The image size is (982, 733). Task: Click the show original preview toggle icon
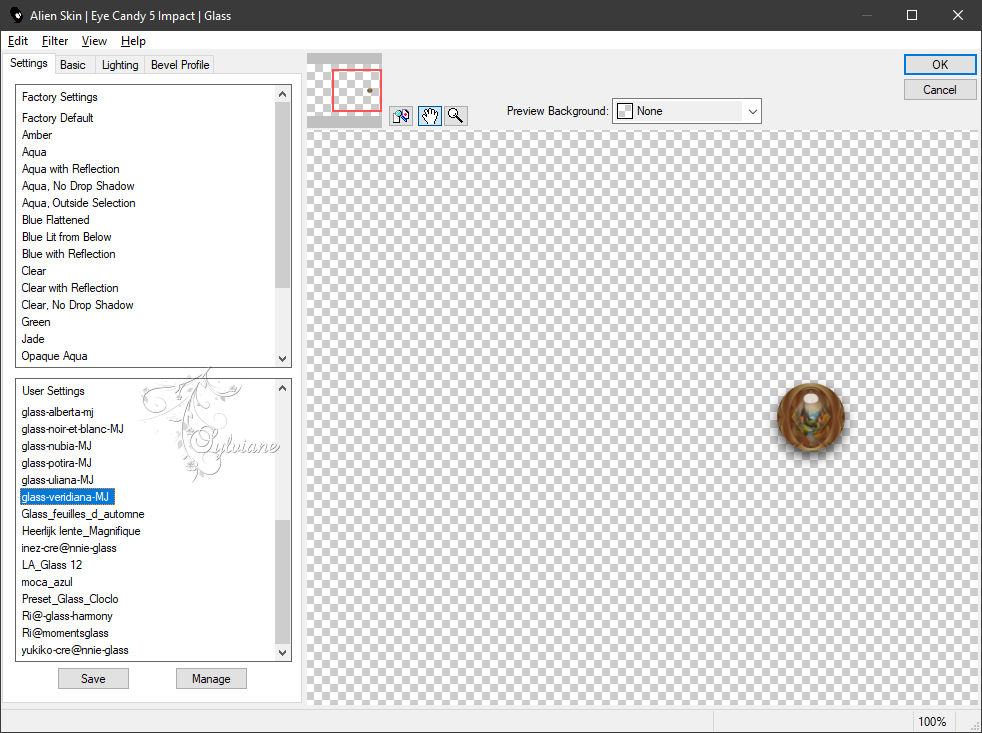pos(401,116)
